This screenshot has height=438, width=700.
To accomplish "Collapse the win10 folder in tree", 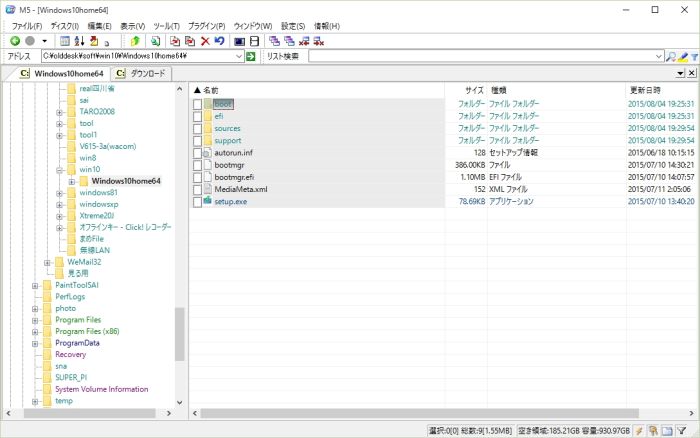I will 59,170.
